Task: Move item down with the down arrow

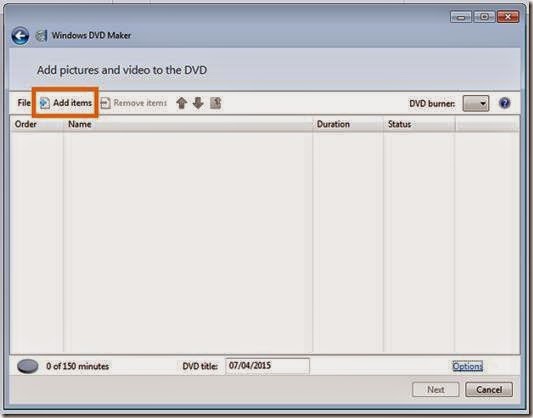Action: tap(198, 103)
